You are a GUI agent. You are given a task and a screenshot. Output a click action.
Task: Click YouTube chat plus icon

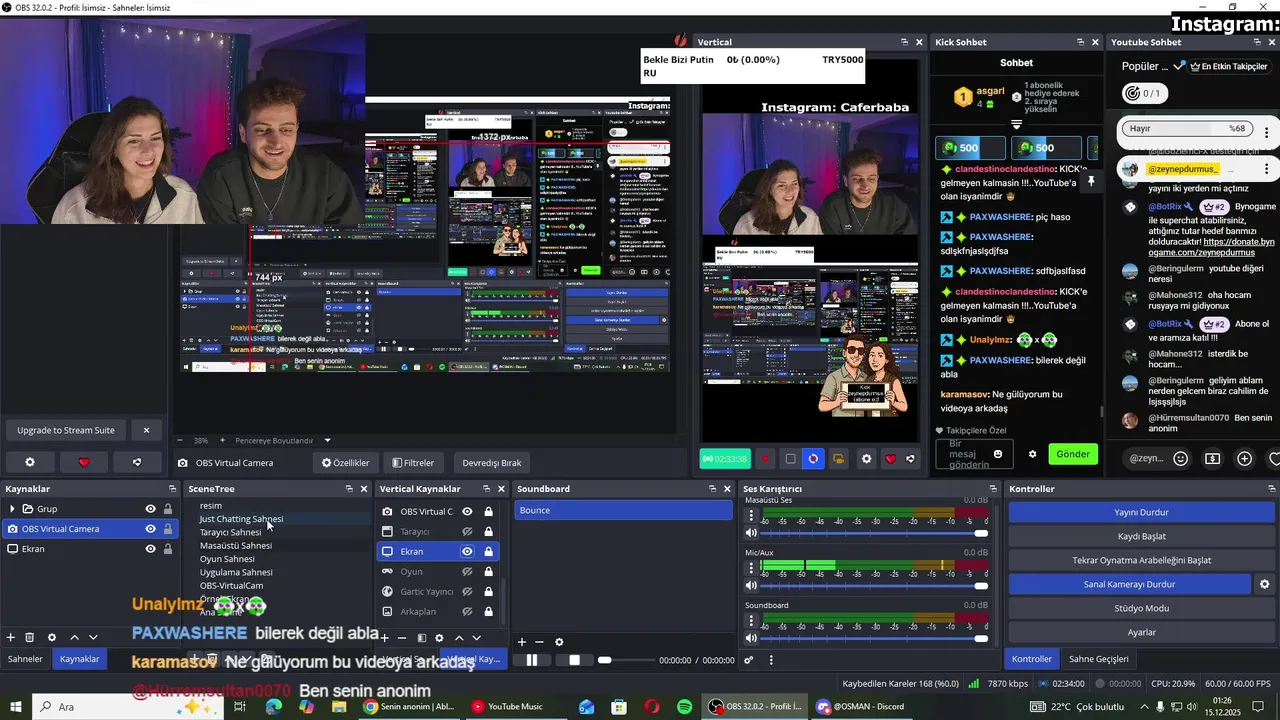(x=1245, y=458)
